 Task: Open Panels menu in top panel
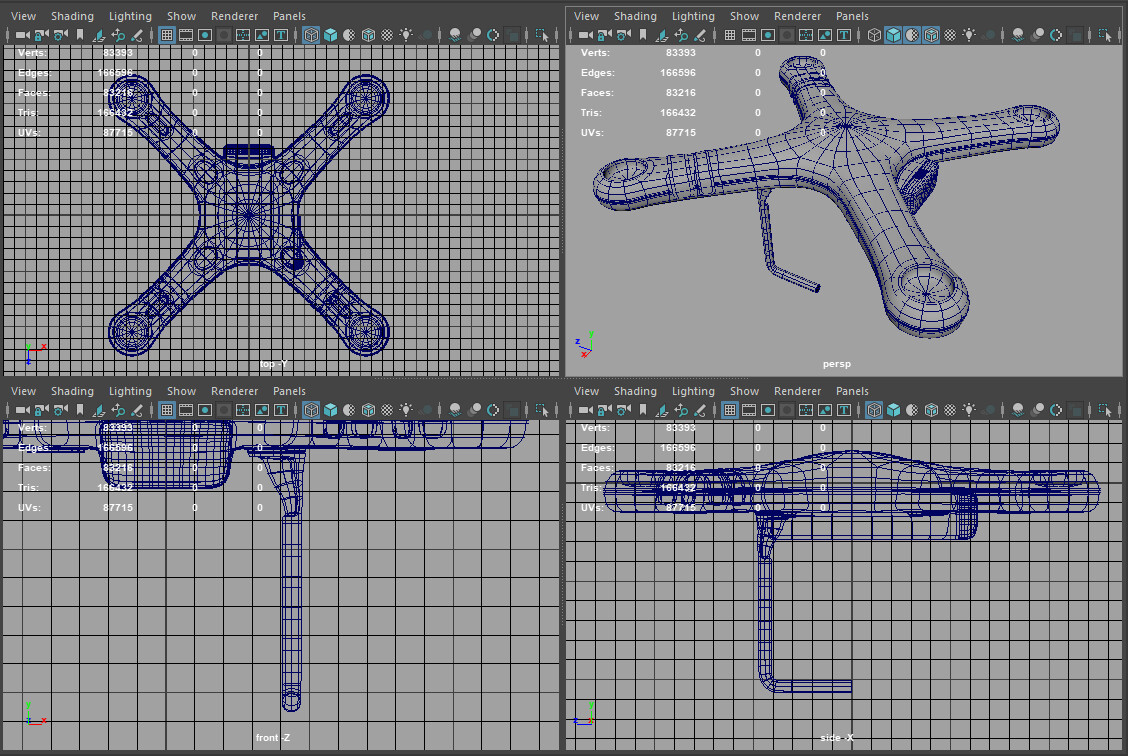tap(289, 16)
